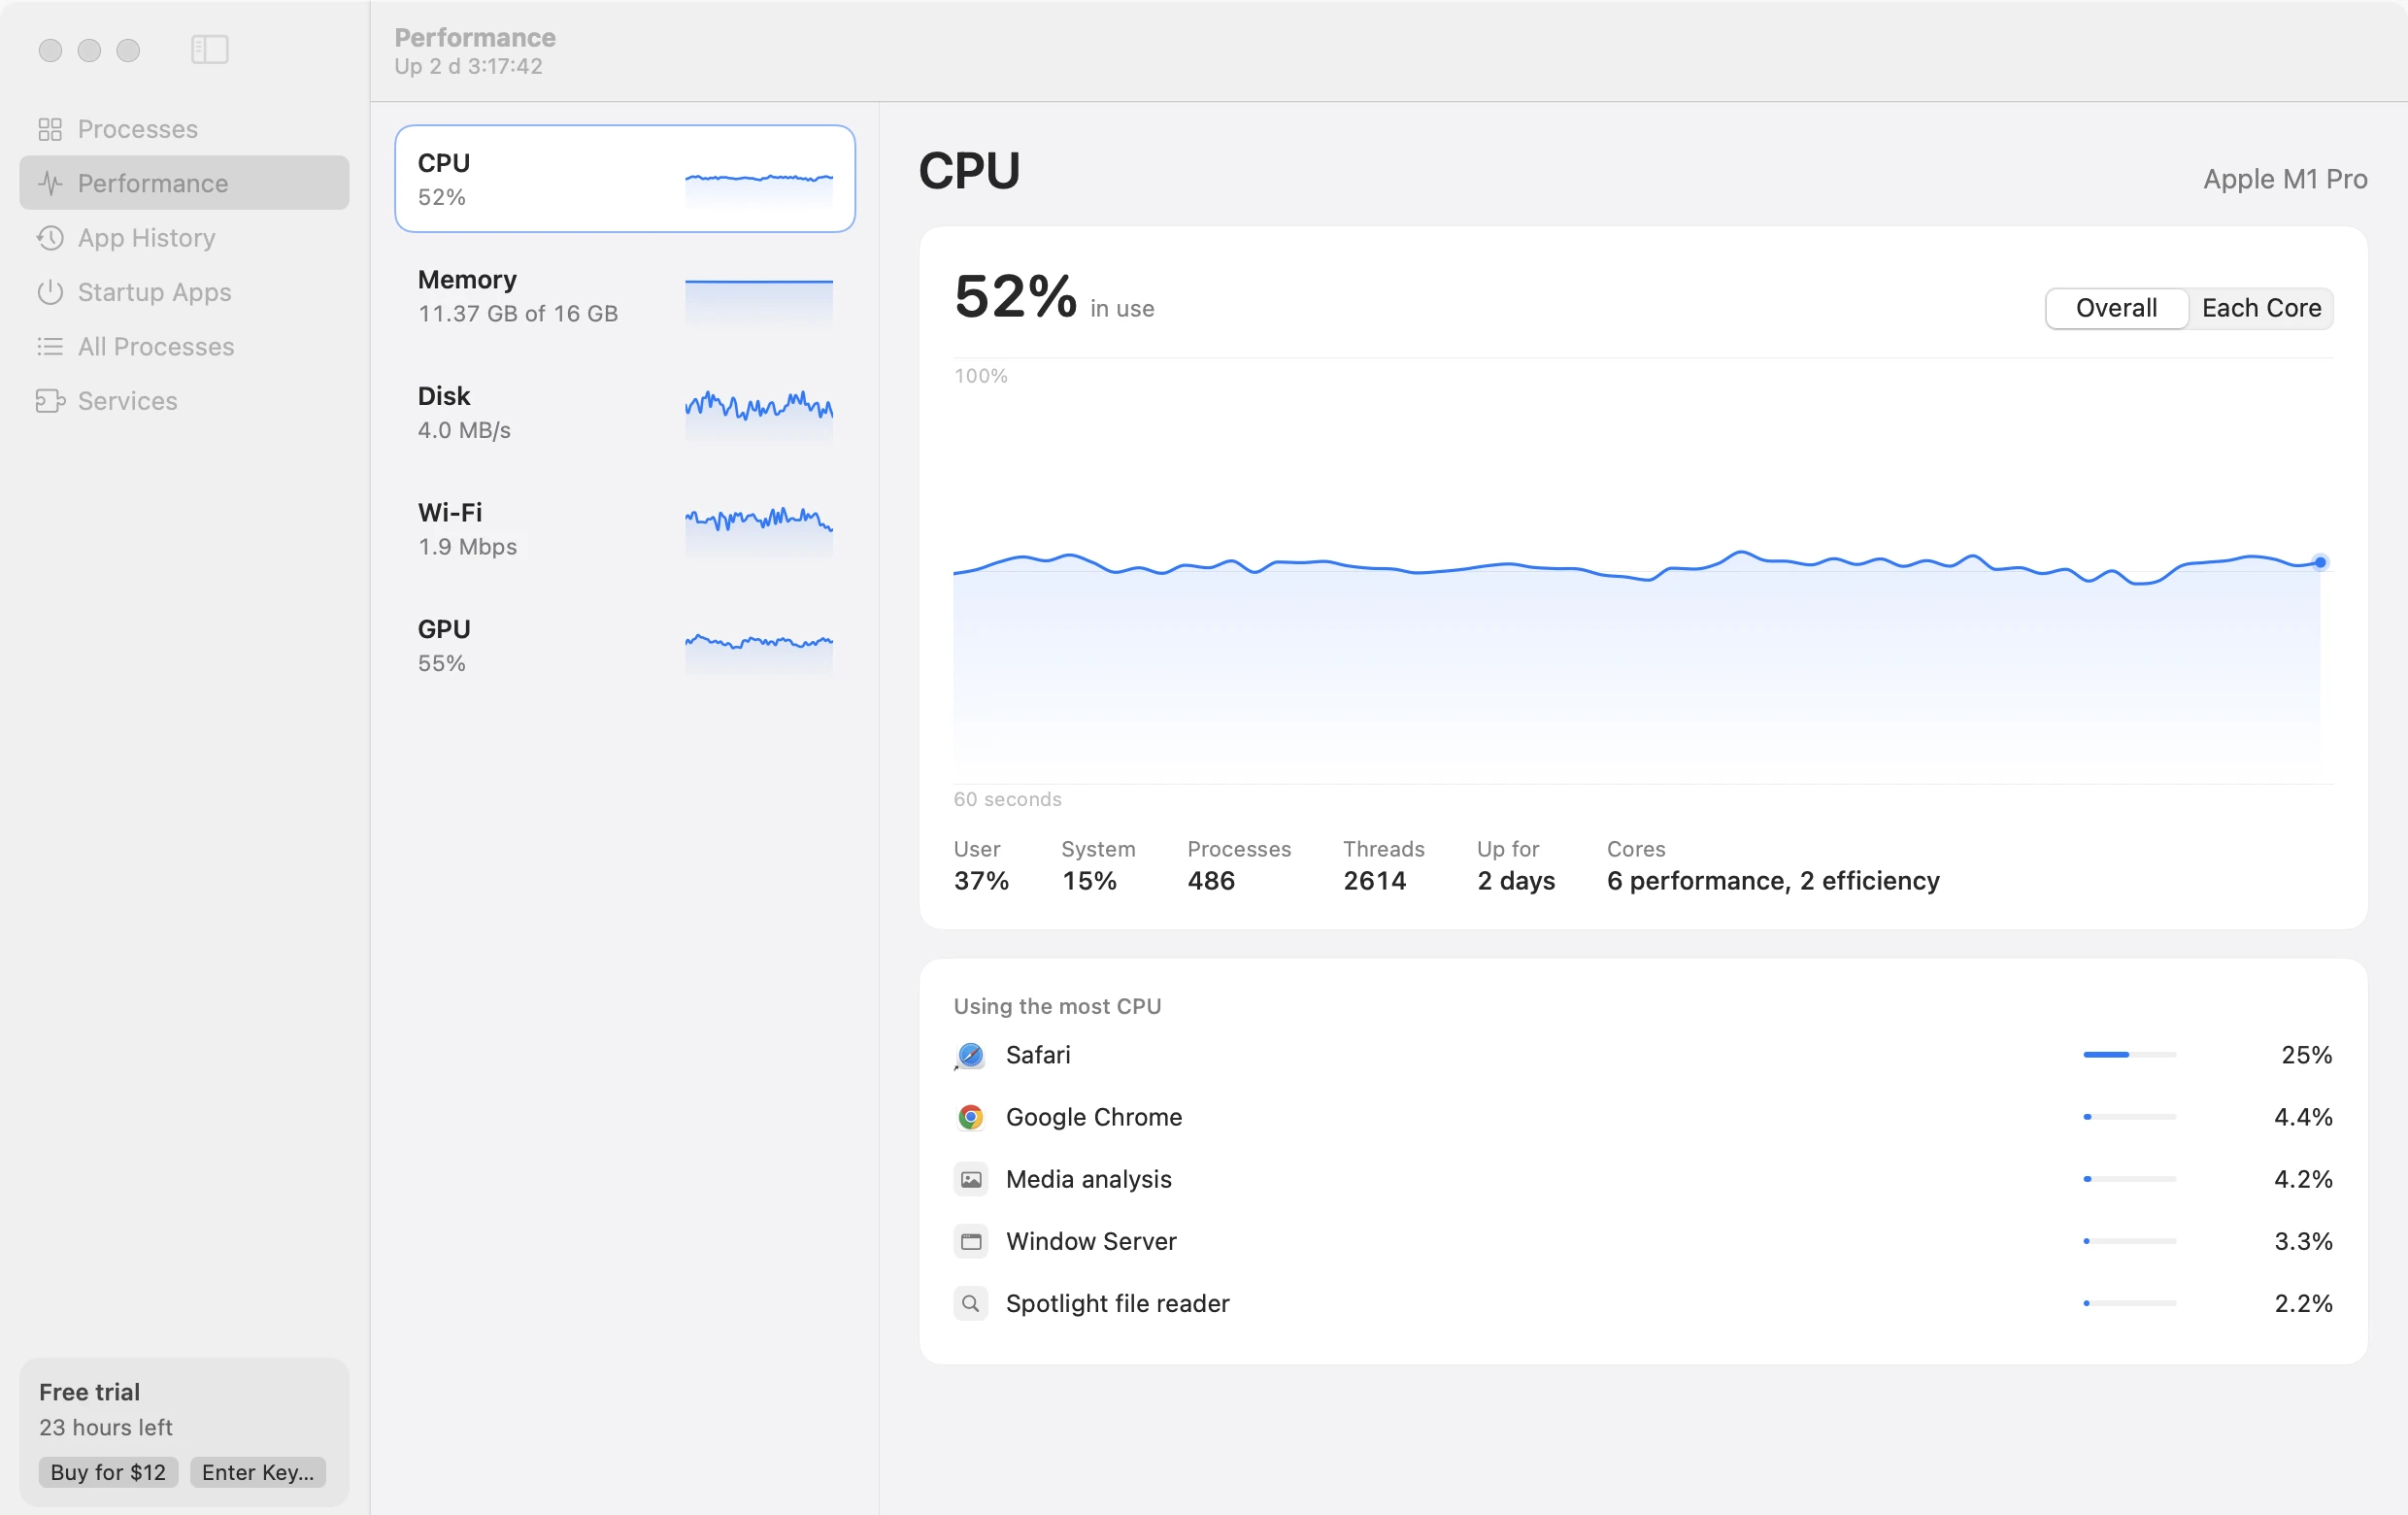Click the Window Server icon
Image resolution: width=2408 pixels, height=1515 pixels.
click(970, 1241)
